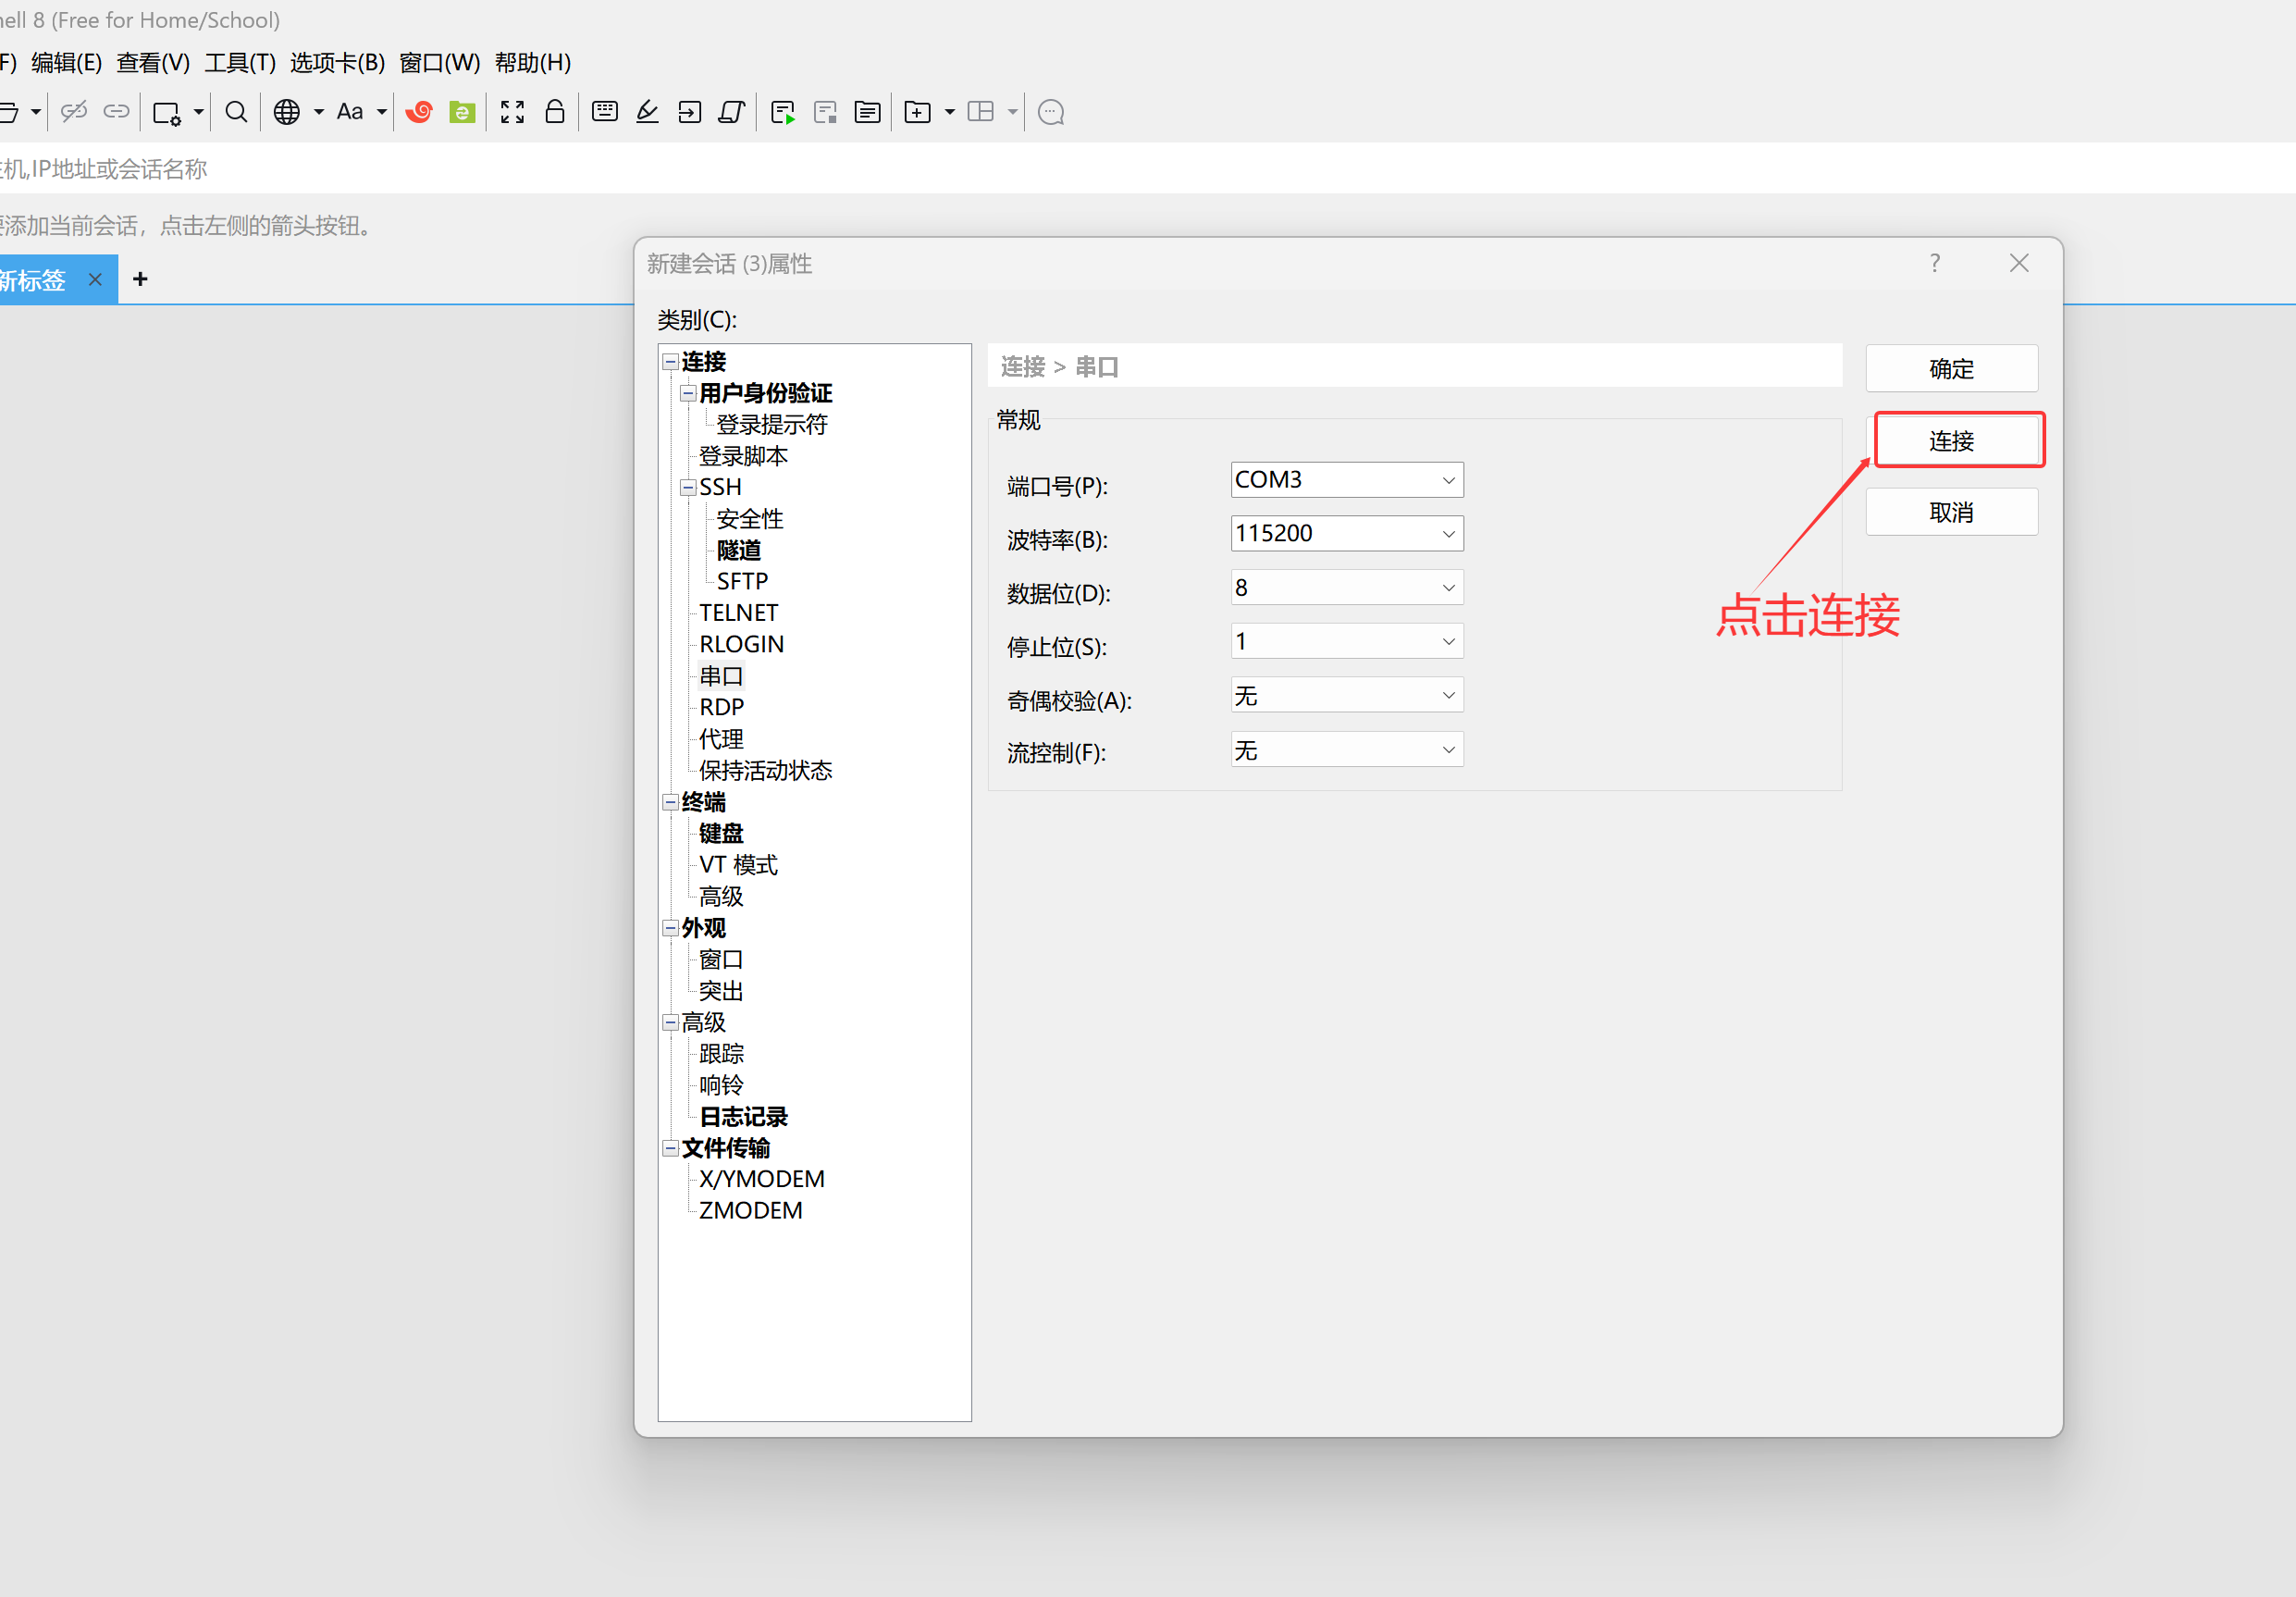This screenshot has width=2296, height=1597.
Task: Click the session properties gear icon
Action: click(x=166, y=112)
